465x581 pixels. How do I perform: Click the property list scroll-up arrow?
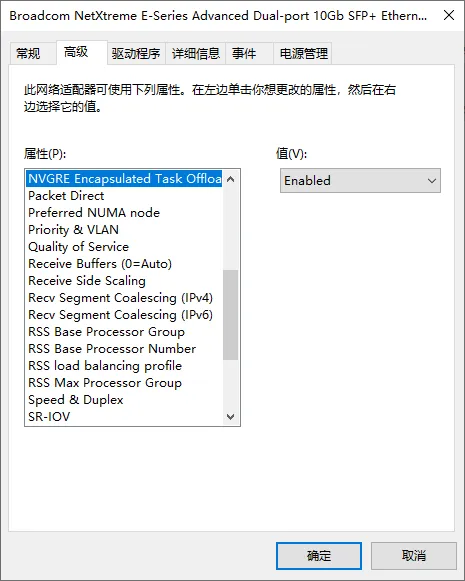[230, 179]
